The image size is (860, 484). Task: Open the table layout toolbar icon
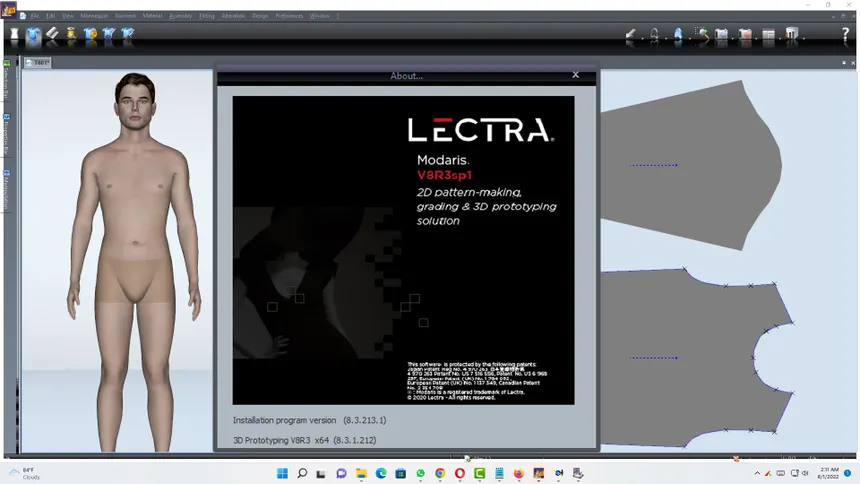click(x=769, y=36)
